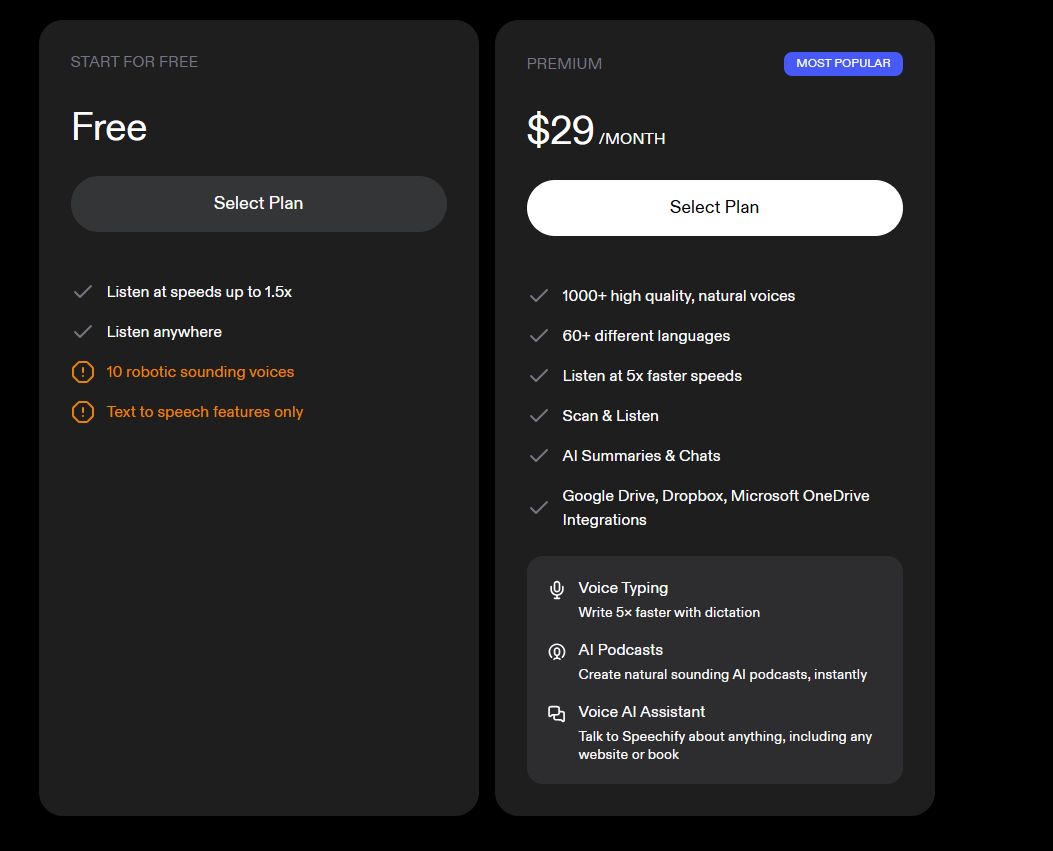This screenshot has height=851, width=1053.
Task: Click the microphone icon beside Voice Typing
Action: click(x=557, y=590)
